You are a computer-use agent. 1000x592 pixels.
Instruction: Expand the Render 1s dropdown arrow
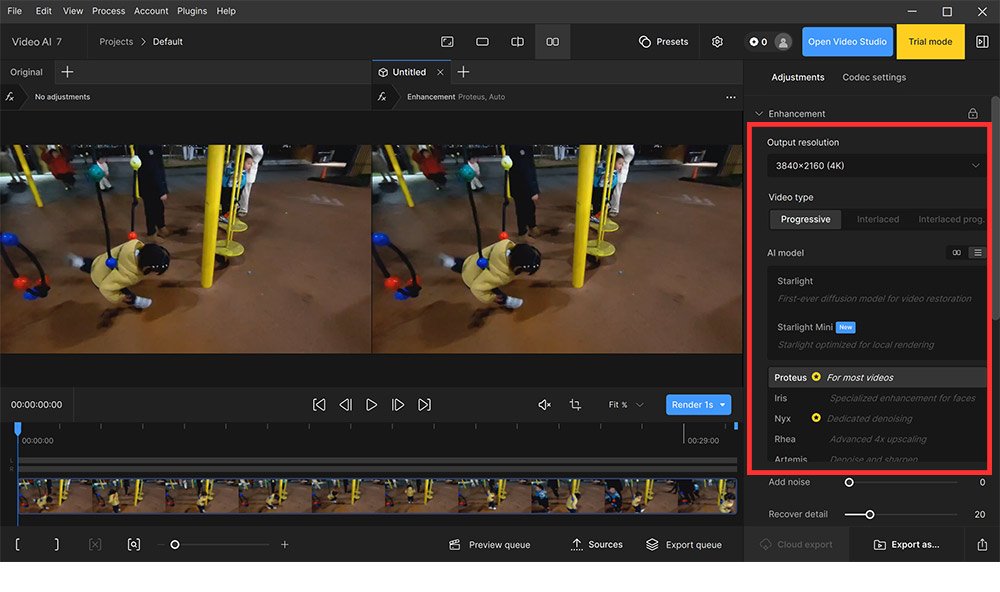[x=723, y=405]
